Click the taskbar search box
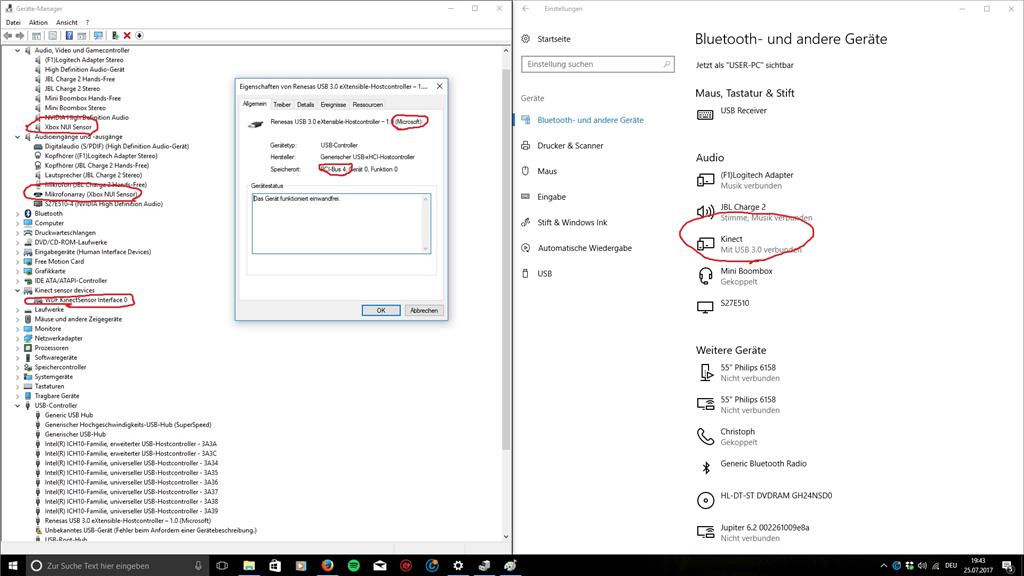Viewport: 1024px width, 576px height. (x=118, y=566)
